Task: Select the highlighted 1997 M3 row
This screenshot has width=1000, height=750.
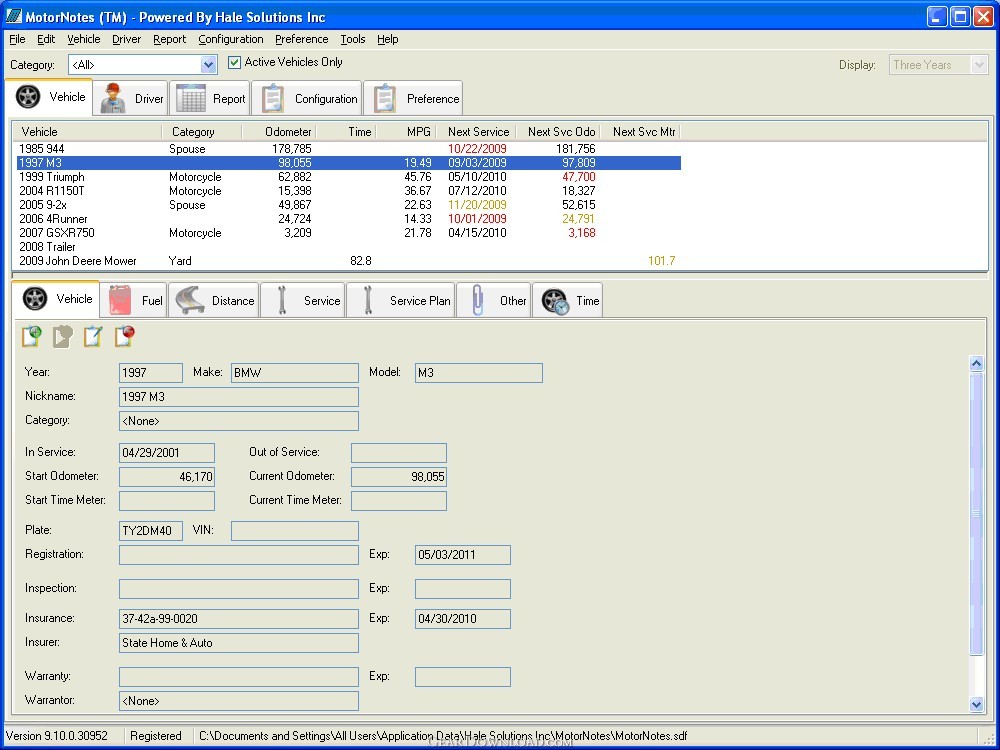Action: [349, 163]
